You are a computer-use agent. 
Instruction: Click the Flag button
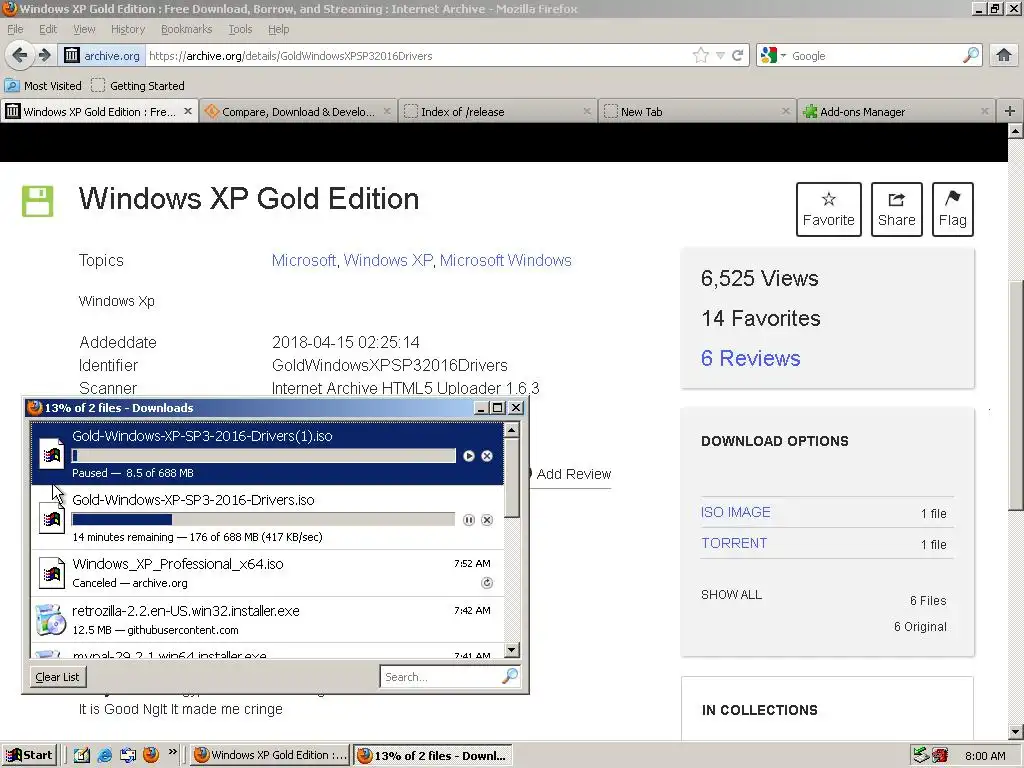pyautogui.click(x=953, y=209)
